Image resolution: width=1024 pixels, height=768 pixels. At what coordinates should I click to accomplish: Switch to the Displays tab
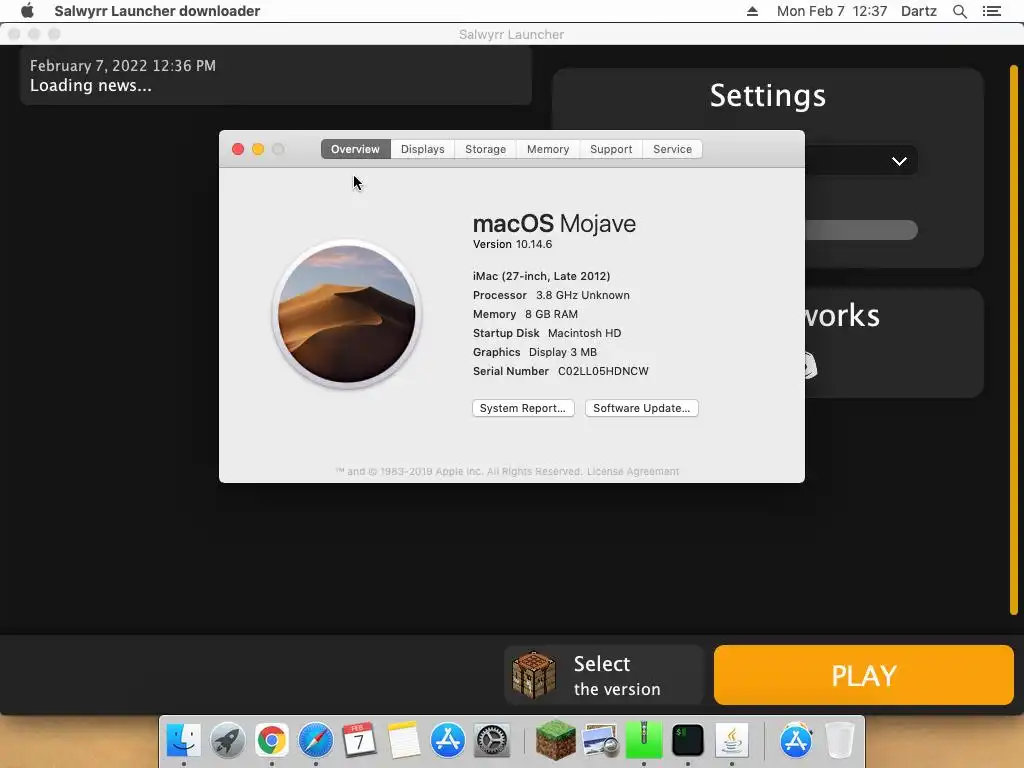pyautogui.click(x=423, y=149)
